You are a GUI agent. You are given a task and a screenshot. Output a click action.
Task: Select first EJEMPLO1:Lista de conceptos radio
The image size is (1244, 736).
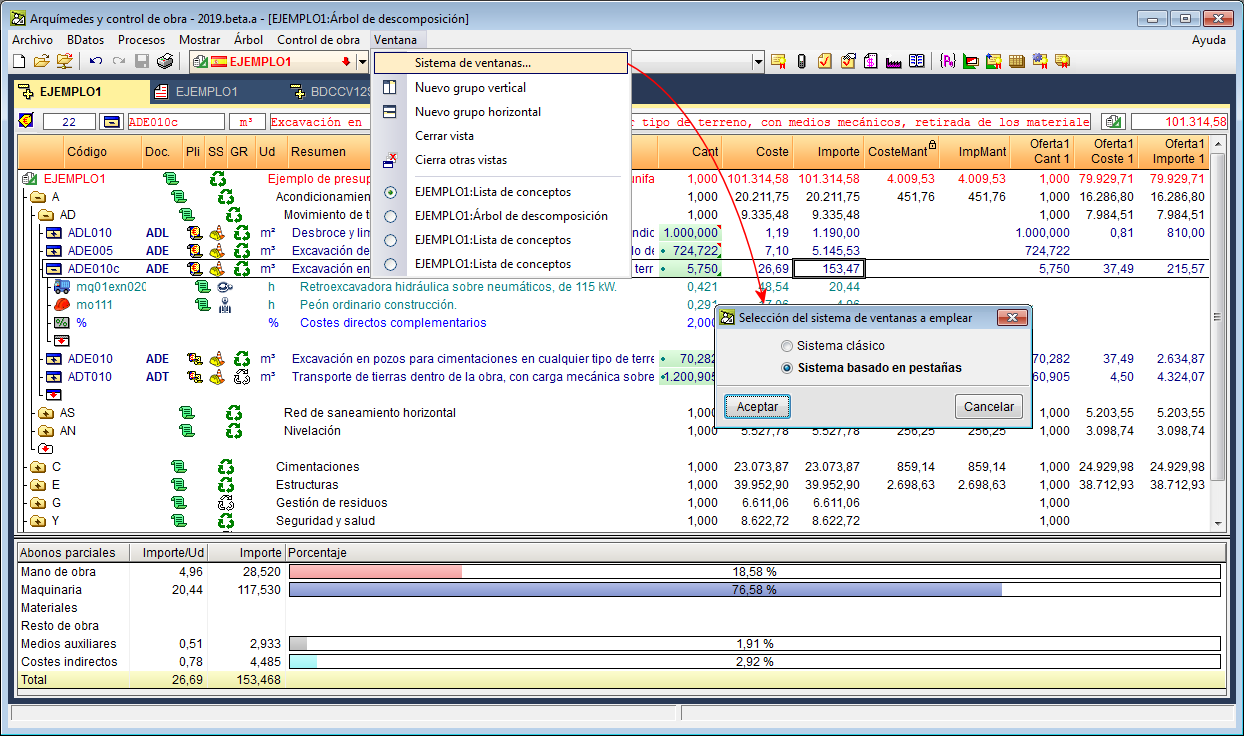(x=390, y=192)
